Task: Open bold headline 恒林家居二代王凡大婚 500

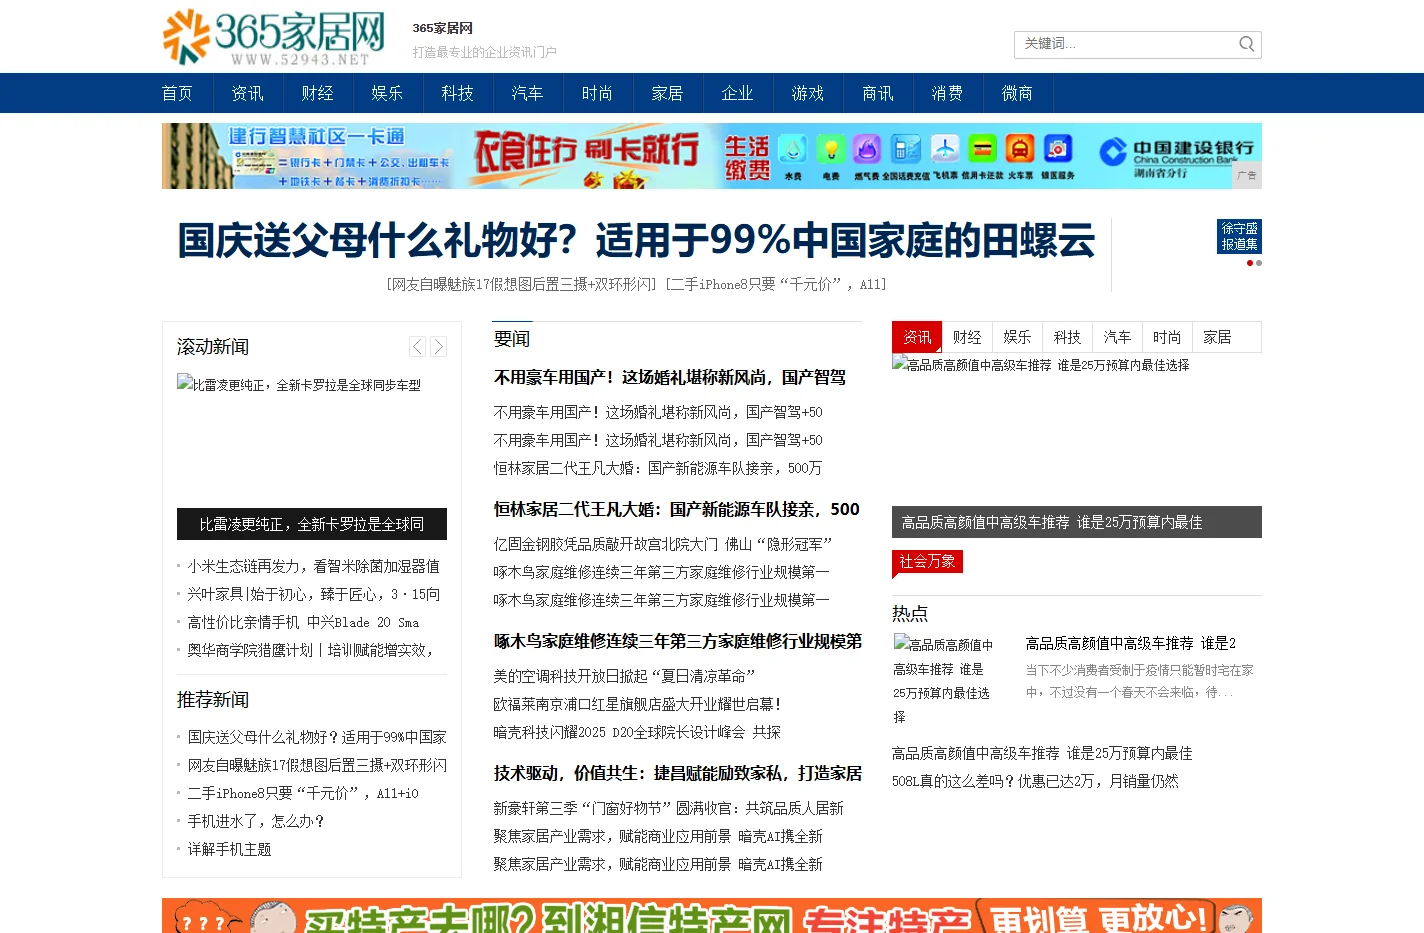Action: [x=677, y=509]
